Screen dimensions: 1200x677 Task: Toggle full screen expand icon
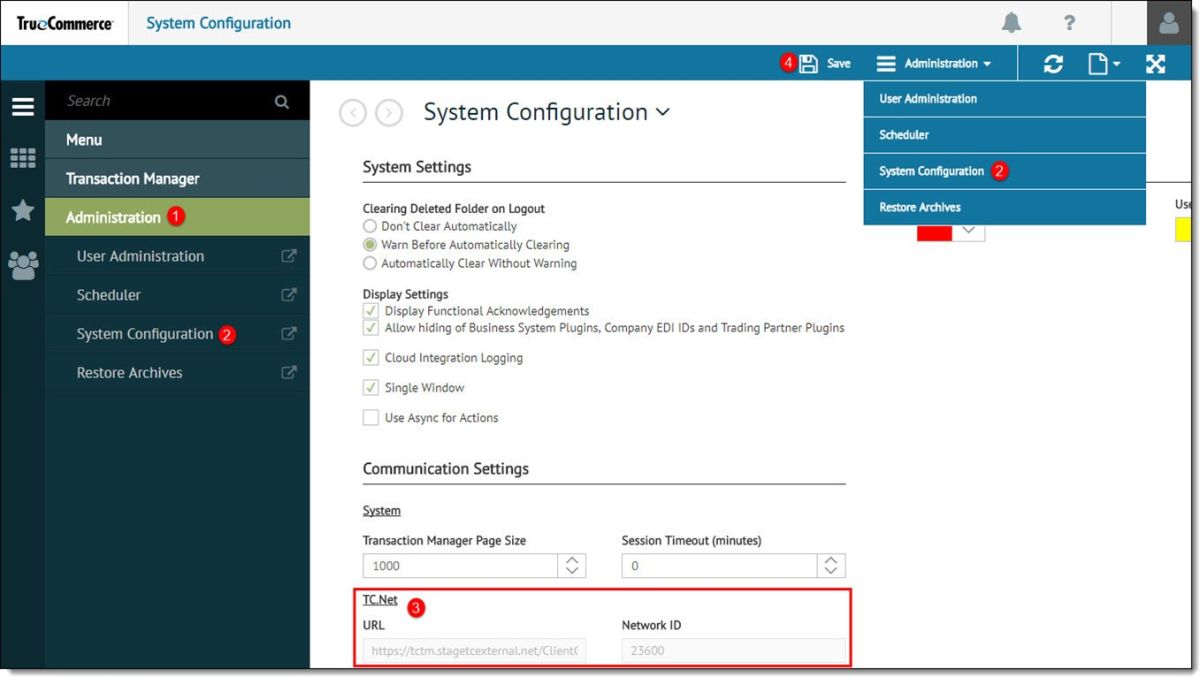[x=1156, y=64]
